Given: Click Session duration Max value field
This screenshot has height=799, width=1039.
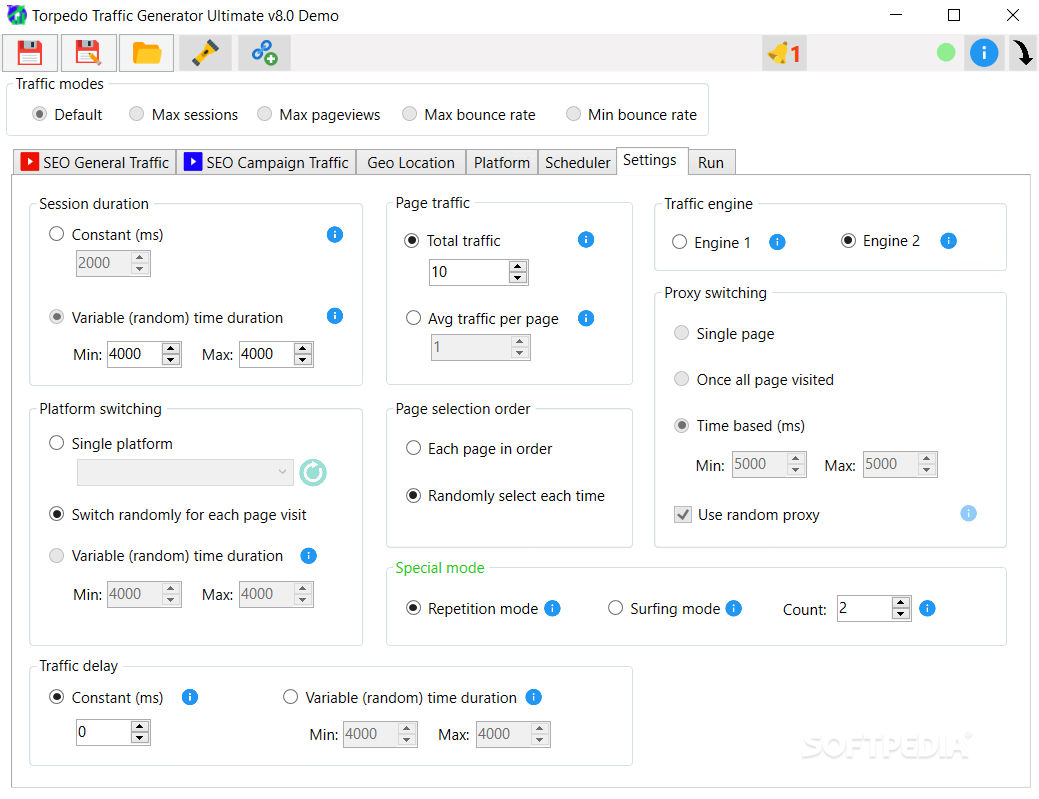Looking at the screenshot, I should 267,354.
